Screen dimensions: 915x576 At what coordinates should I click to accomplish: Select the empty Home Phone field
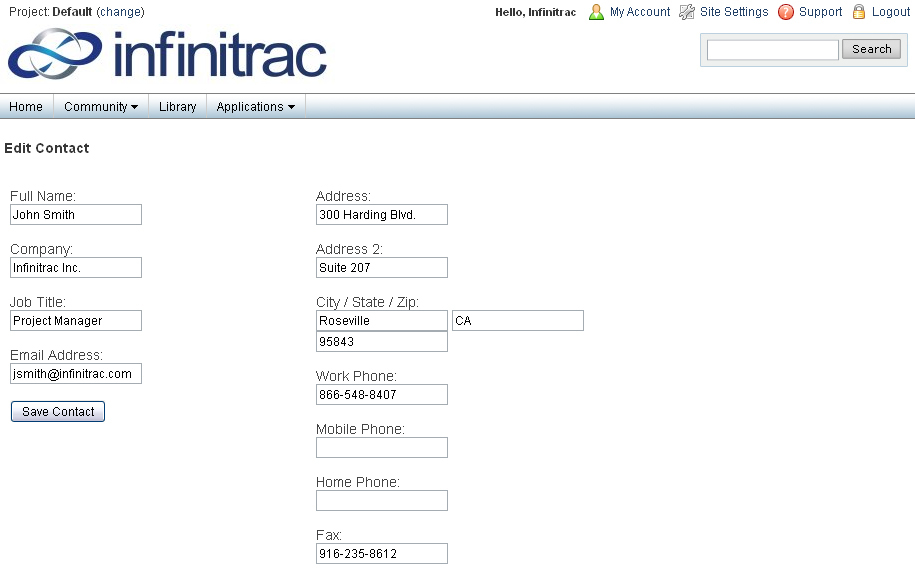[382, 501]
